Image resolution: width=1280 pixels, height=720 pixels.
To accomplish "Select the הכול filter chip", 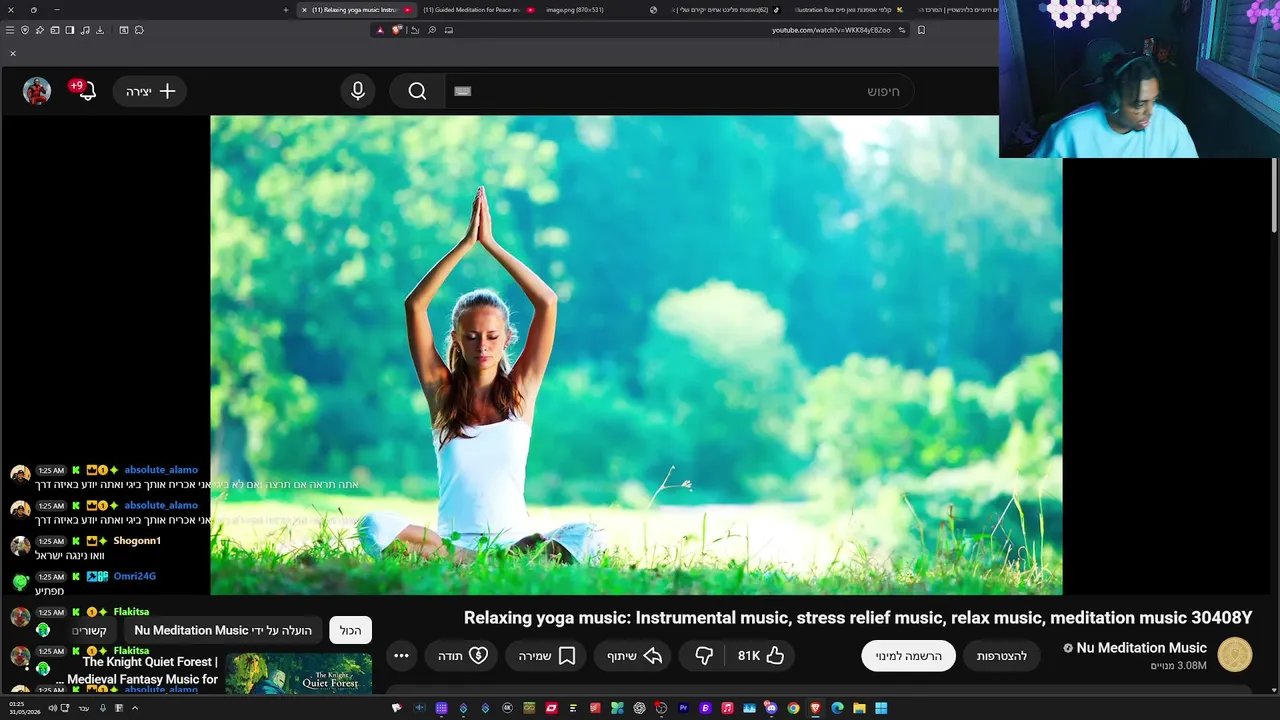I will point(350,630).
